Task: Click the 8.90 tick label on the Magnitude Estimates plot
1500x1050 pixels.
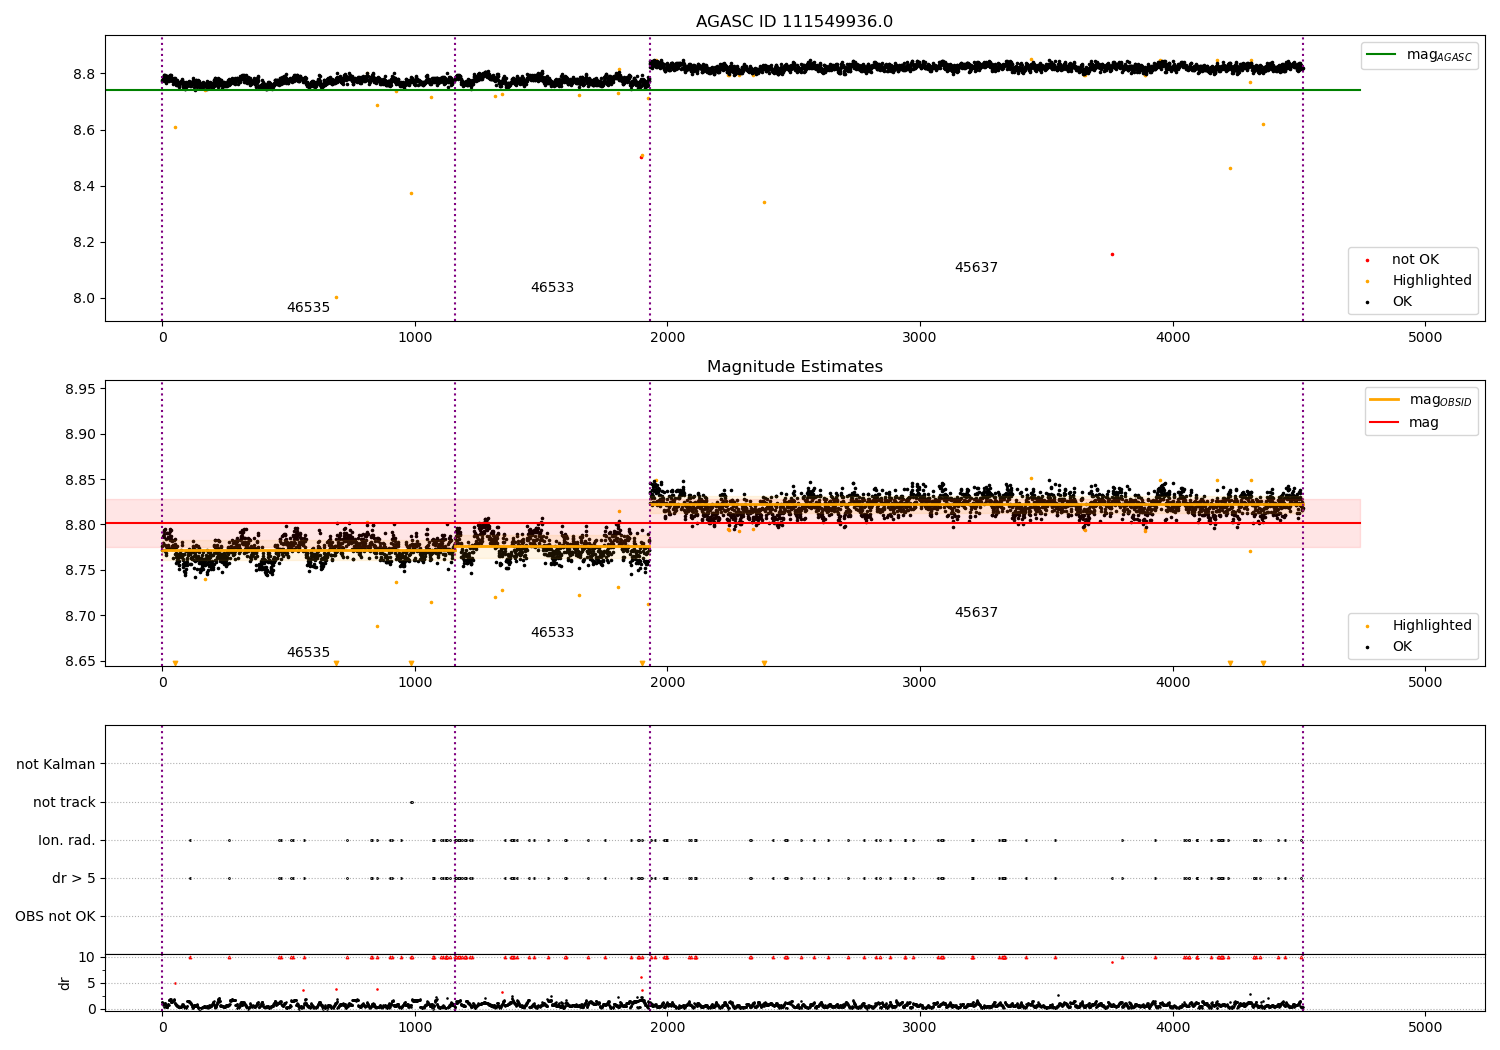Action: 80,435
